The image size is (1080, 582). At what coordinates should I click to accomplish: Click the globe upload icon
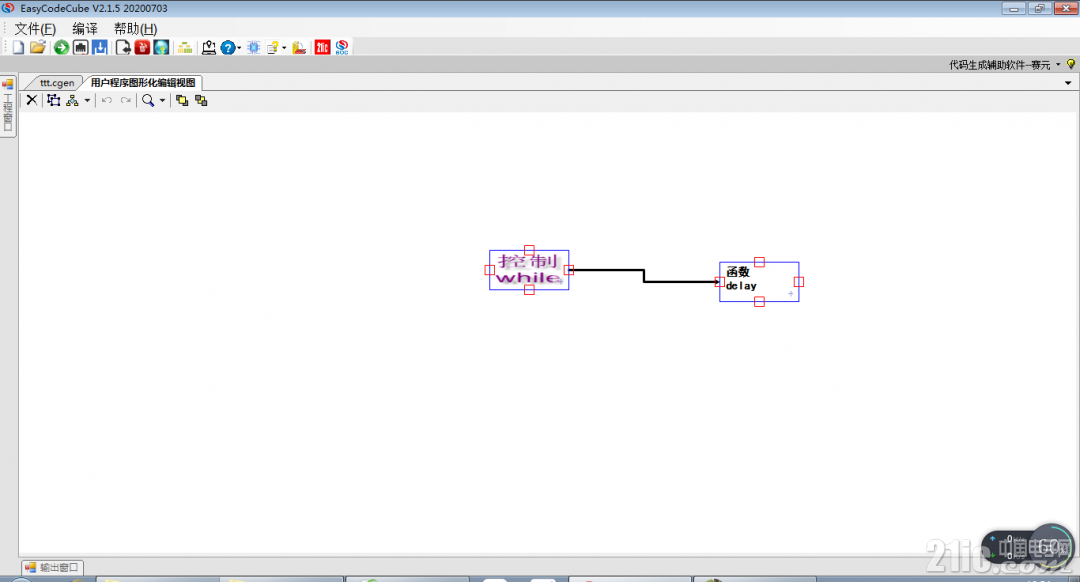pos(161,47)
